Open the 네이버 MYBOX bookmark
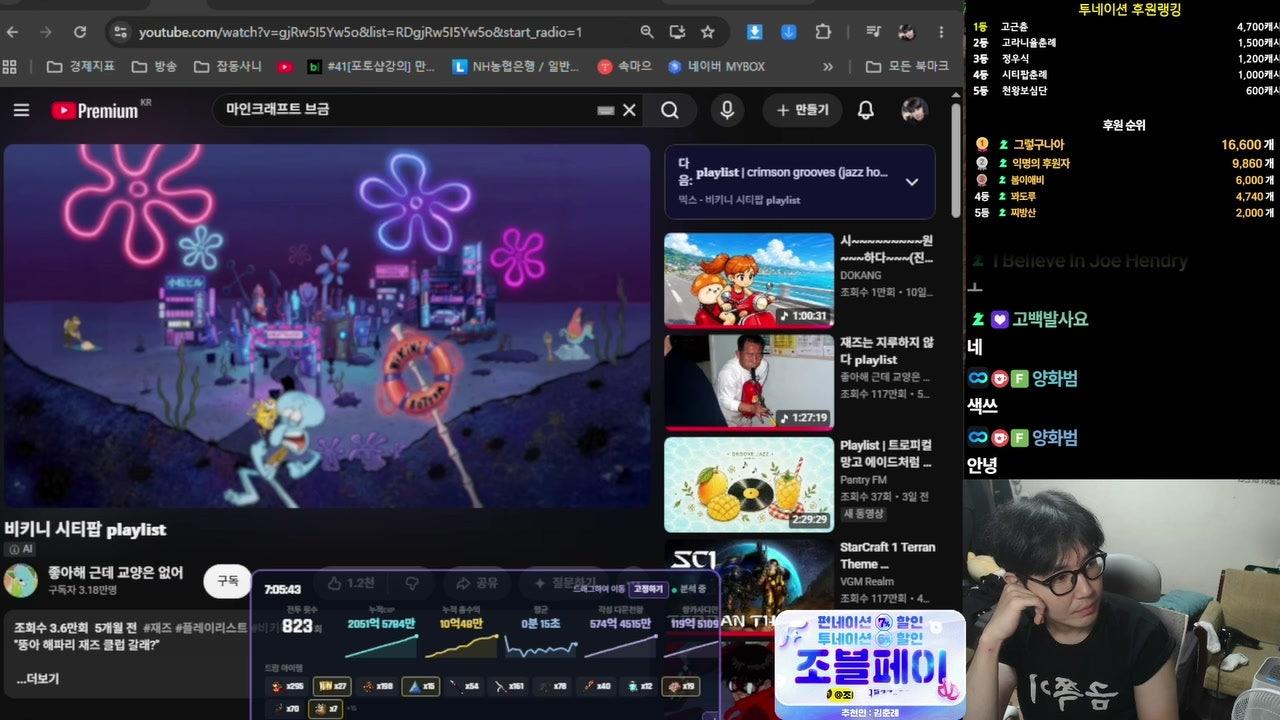Viewport: 1280px width, 720px height. point(716,67)
